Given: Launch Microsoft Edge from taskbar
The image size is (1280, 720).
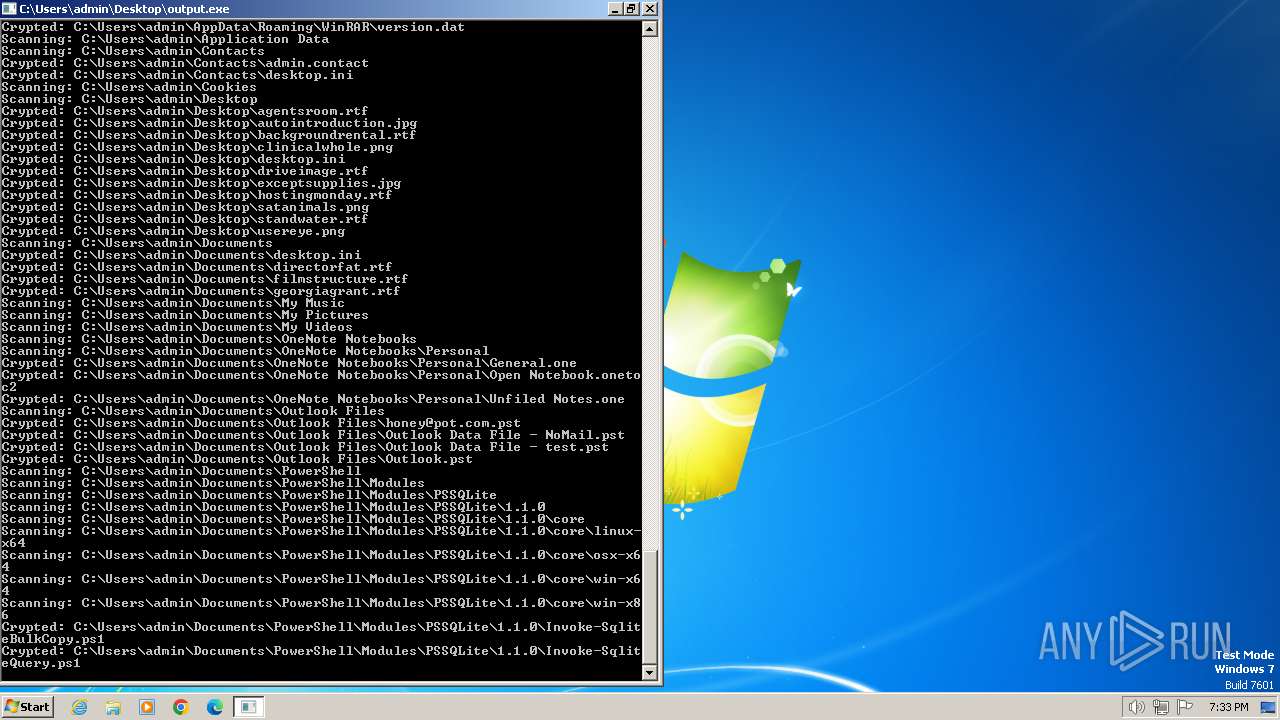Looking at the screenshot, I should coord(215,707).
